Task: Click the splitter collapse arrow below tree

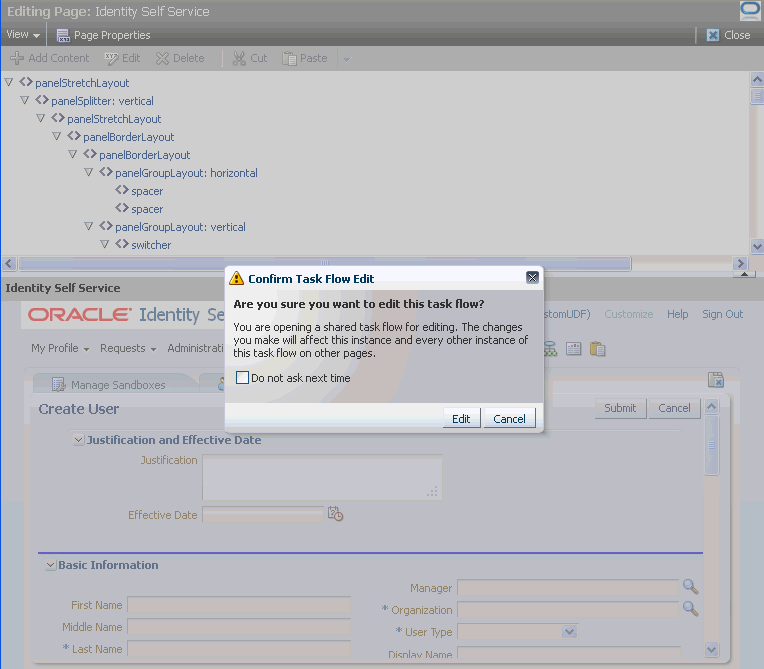Action: 744,274
